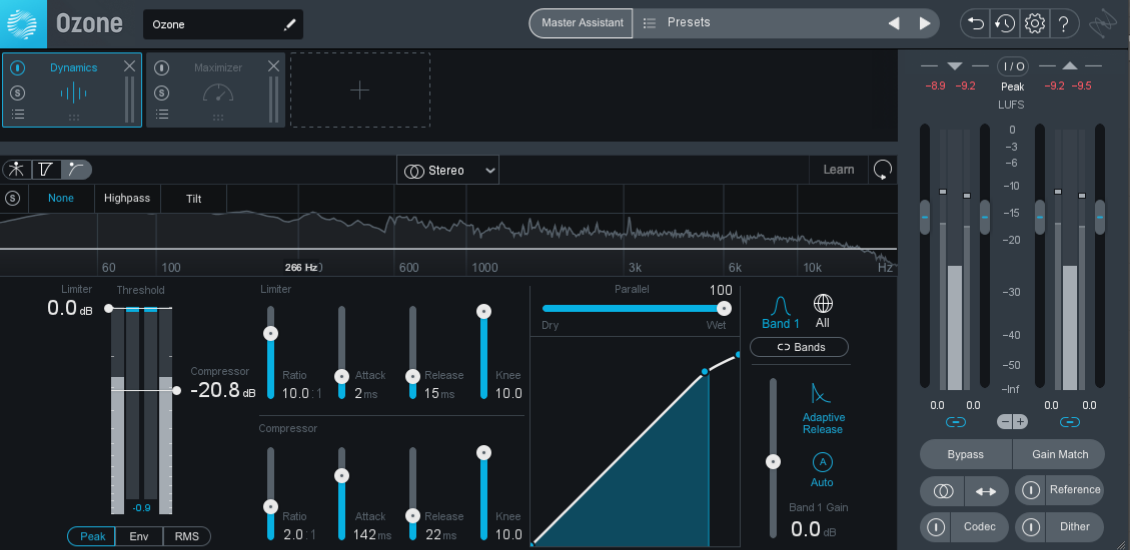Click the Undo arrow icon
Screen dimensions: 1130x550
click(976, 24)
